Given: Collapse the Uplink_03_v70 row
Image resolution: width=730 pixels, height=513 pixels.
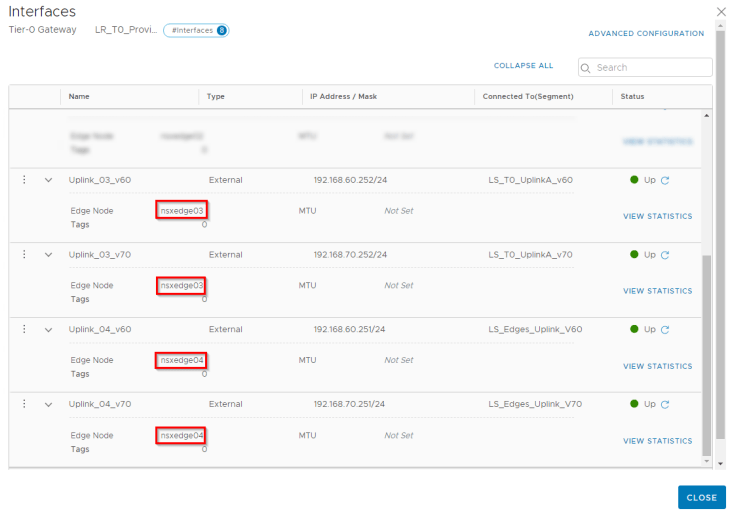Looking at the screenshot, I should 47,255.
